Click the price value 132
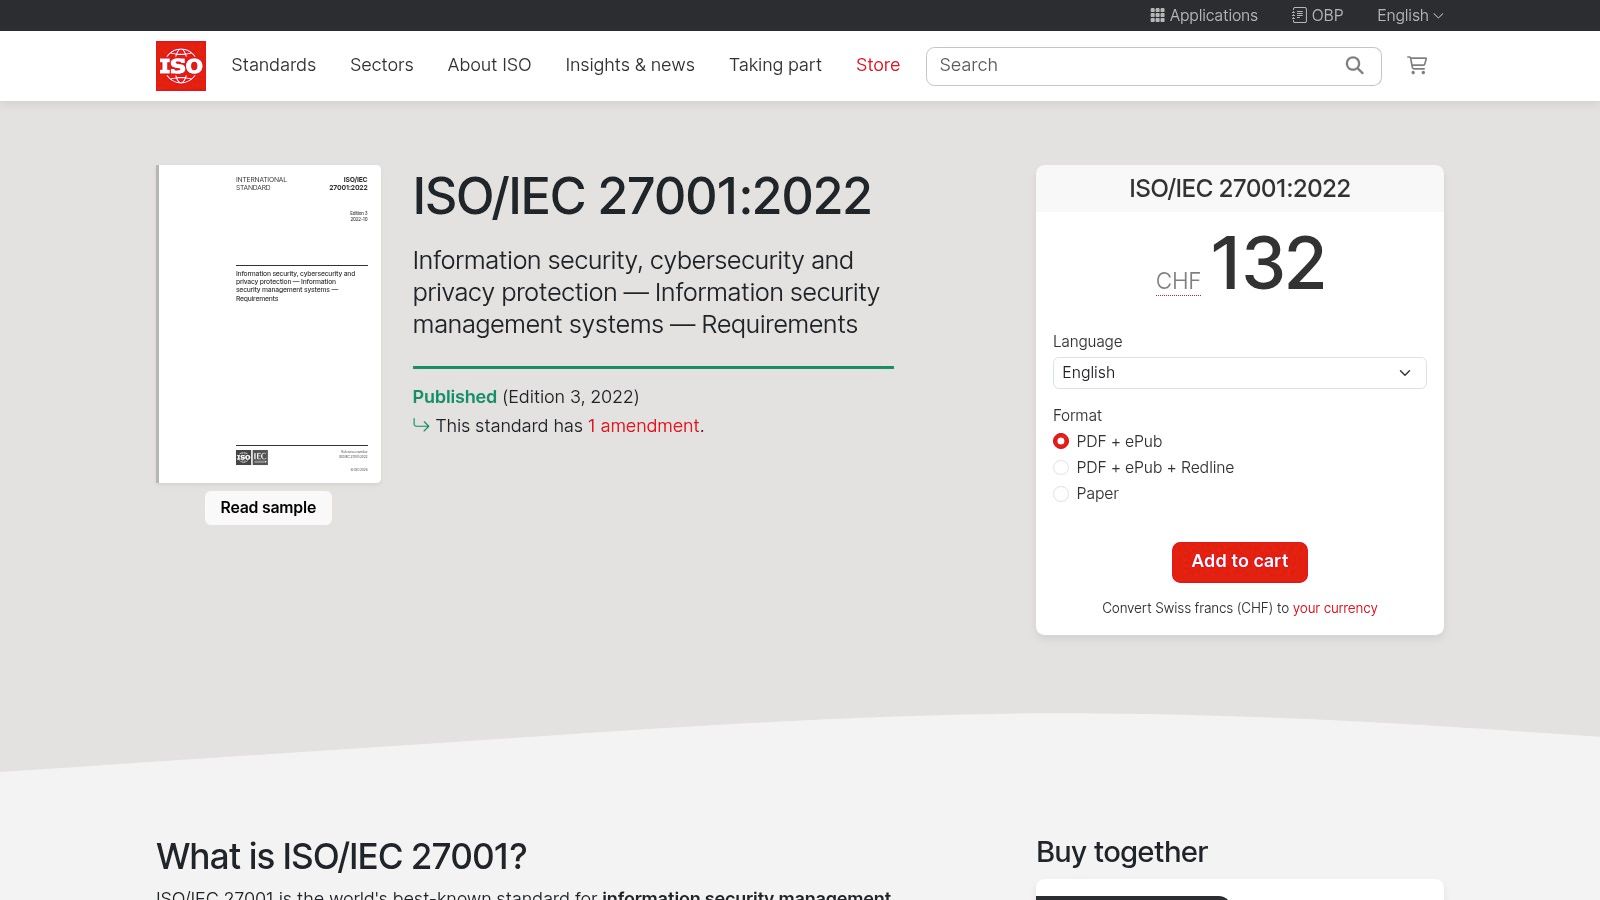The width and height of the screenshot is (1600, 900). tap(1268, 264)
